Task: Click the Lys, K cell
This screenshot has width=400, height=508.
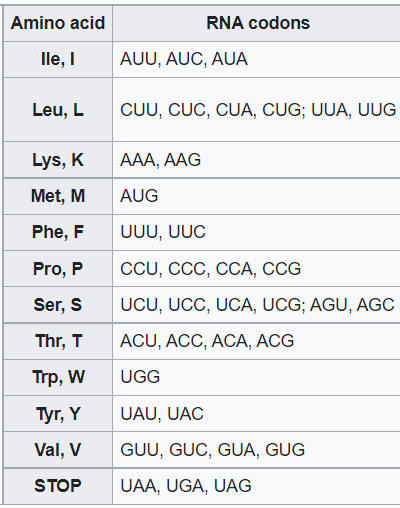Action: [x=58, y=160]
